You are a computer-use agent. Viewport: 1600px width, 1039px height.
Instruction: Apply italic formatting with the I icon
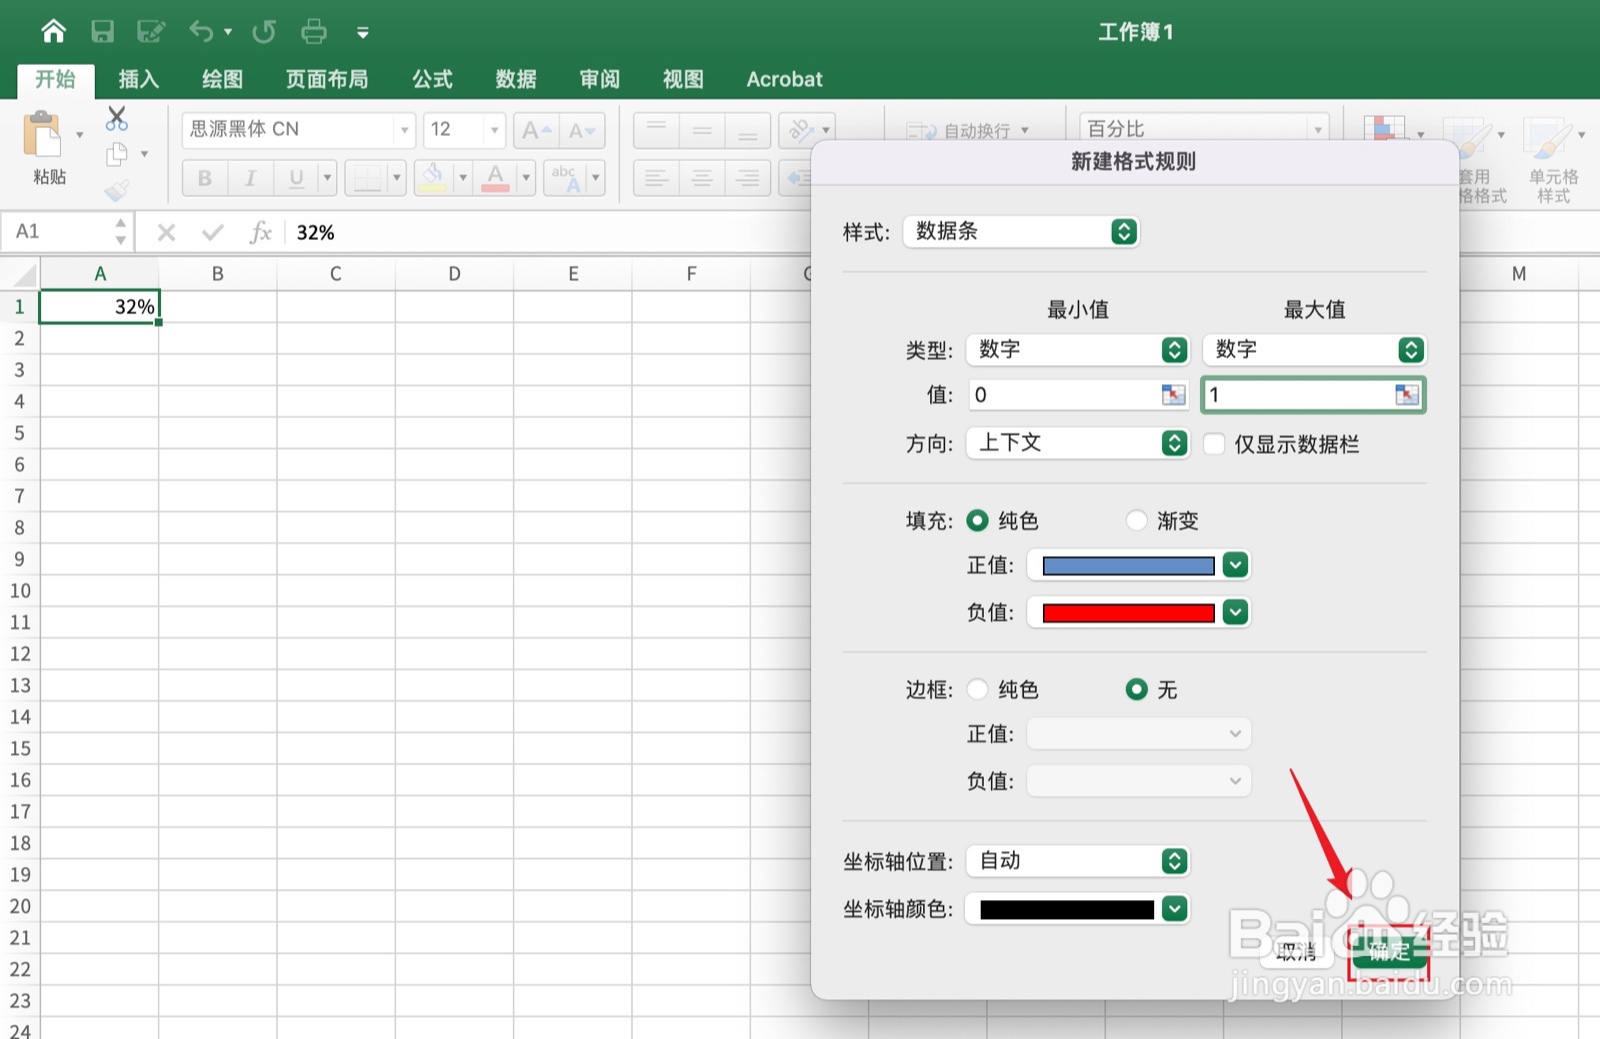click(x=250, y=178)
